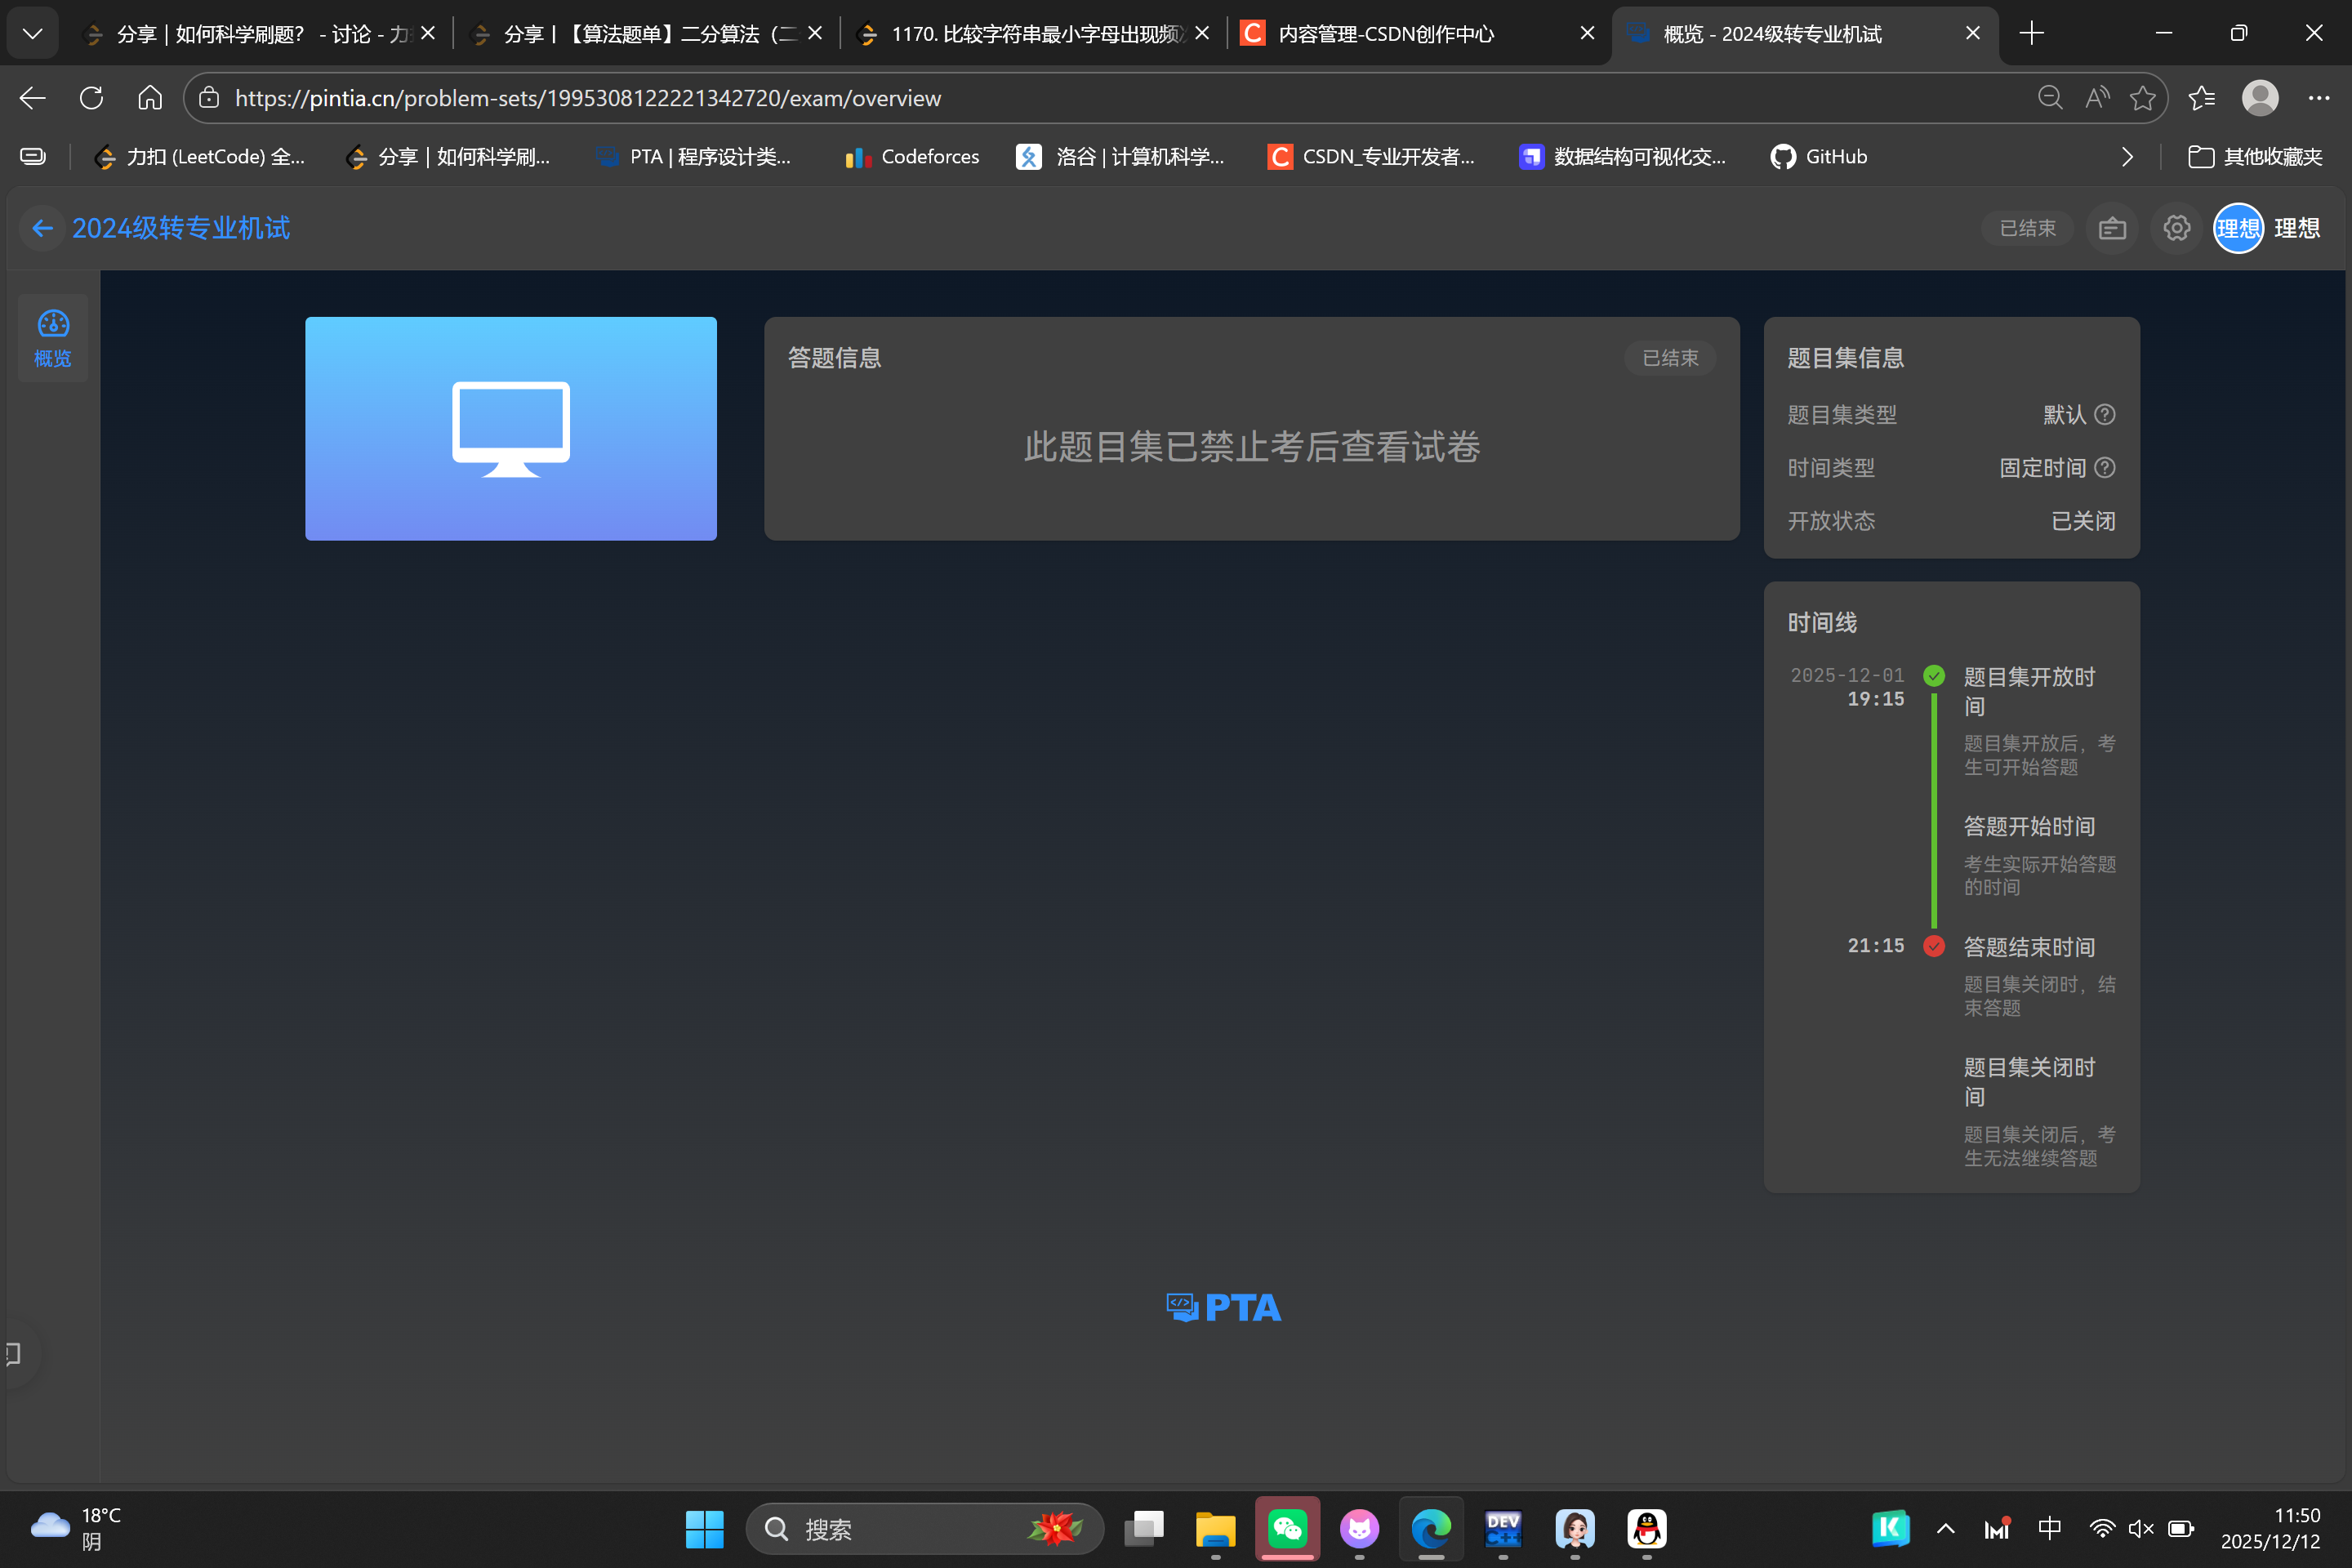
Task: Switch to the 内容管理-CSDN创作中心 tab
Action: (x=1390, y=32)
